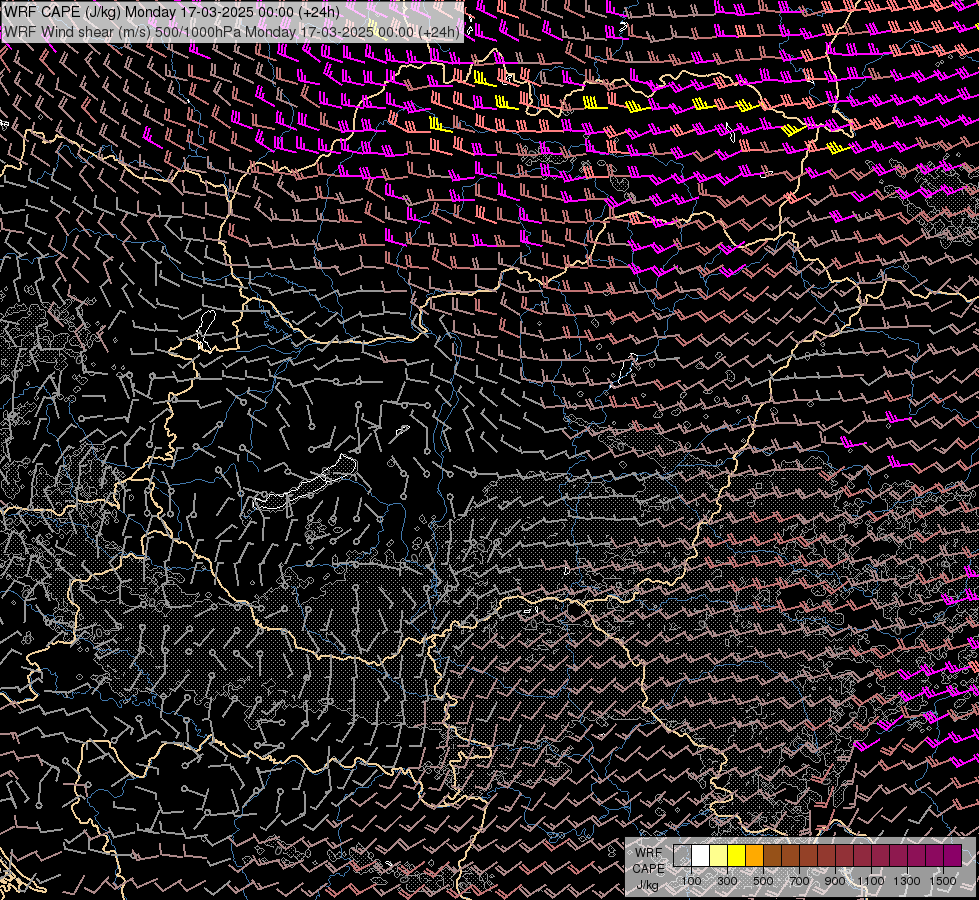
Task: Click the legend value 900
Action: [x=835, y=881]
